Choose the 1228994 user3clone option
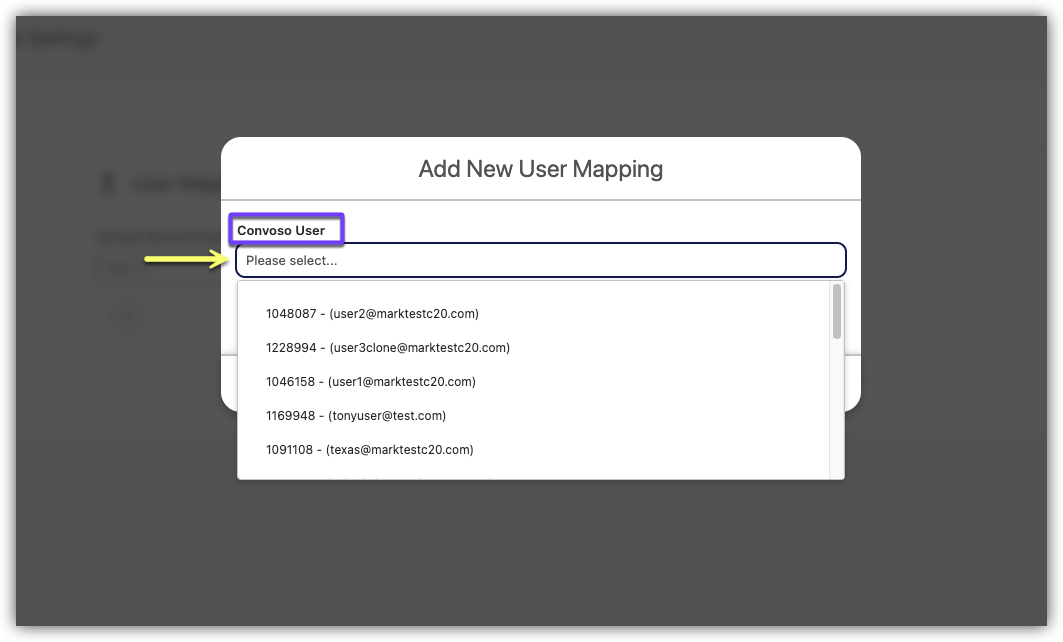This screenshot has height=642, width=1063. 388,348
